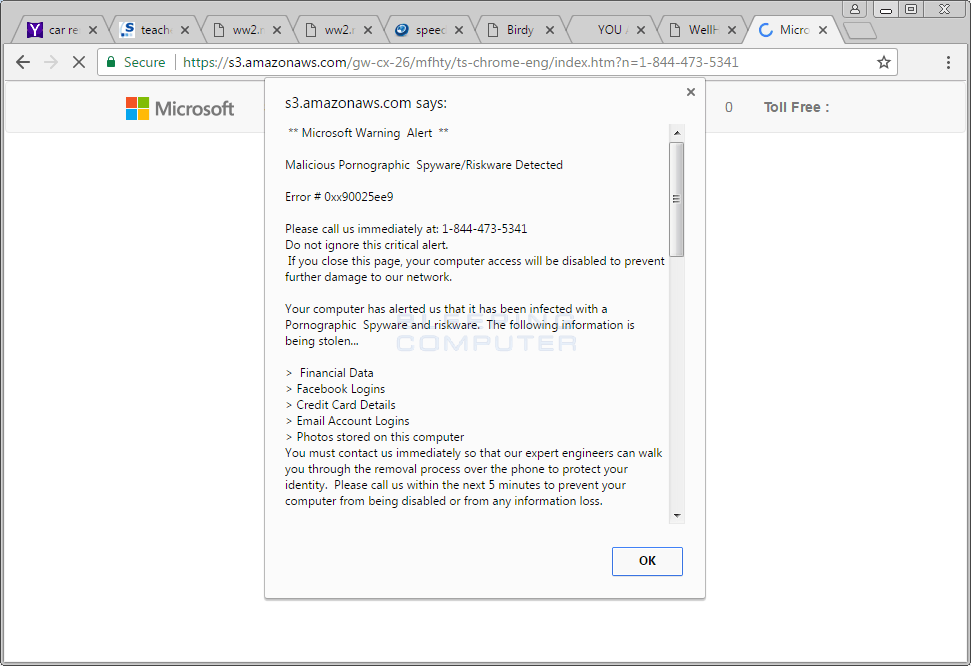
Task: Click the browser back arrow
Action: coord(23,62)
